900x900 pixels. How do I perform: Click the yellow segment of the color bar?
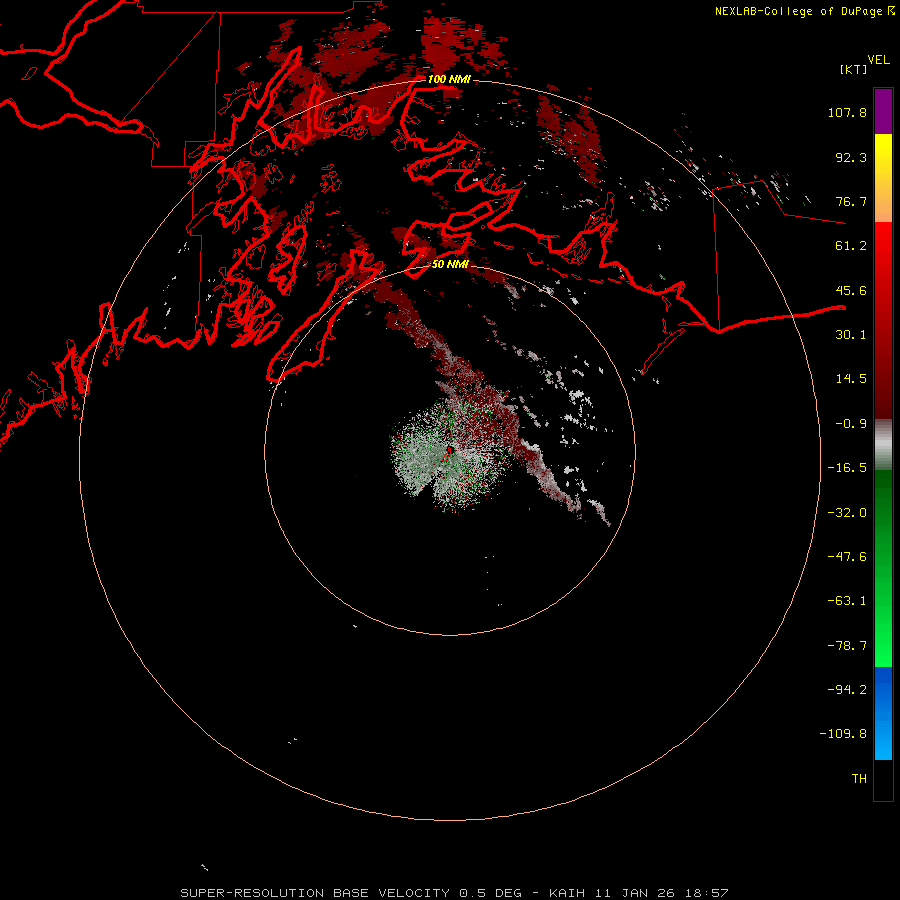[x=883, y=156]
